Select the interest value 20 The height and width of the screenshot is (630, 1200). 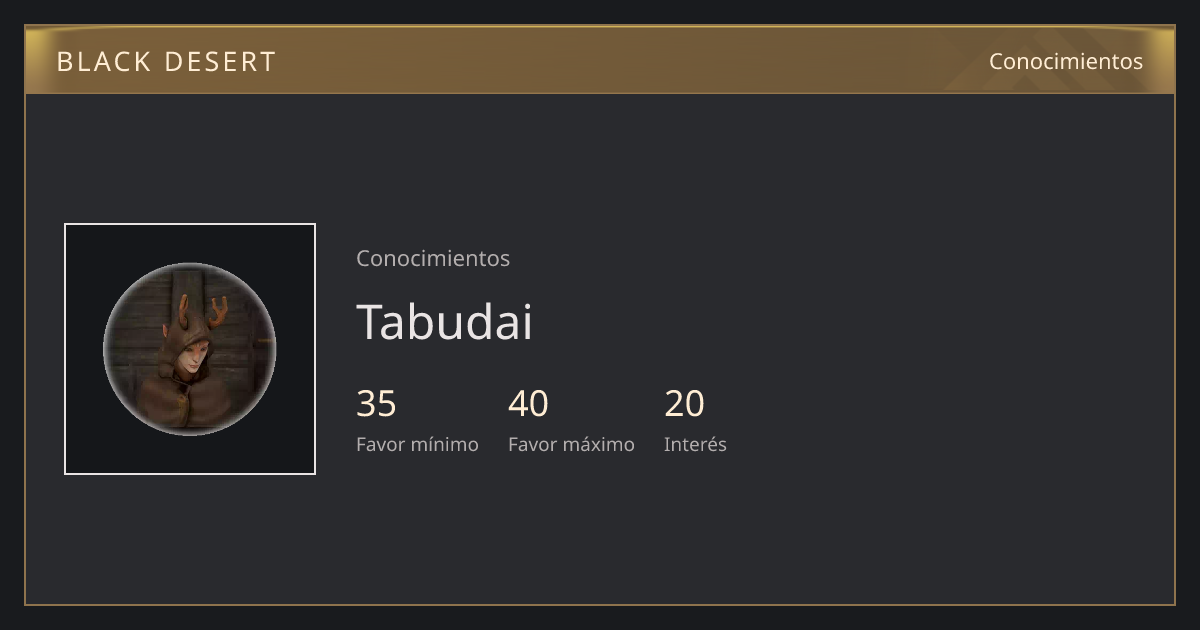pyautogui.click(x=684, y=404)
